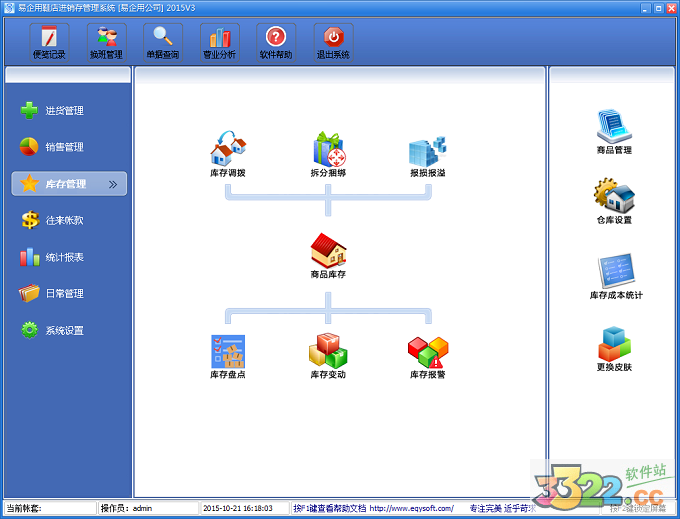Open 营业分析 business analysis icon
The height and width of the screenshot is (519, 680).
click(x=219, y=42)
